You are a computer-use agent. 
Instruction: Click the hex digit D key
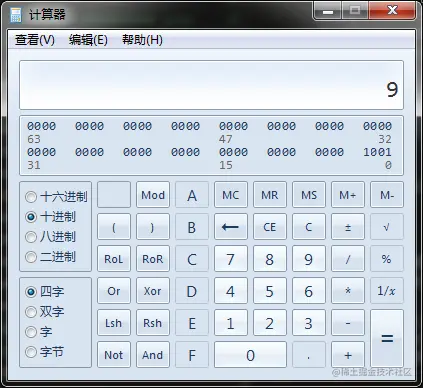[192, 291]
